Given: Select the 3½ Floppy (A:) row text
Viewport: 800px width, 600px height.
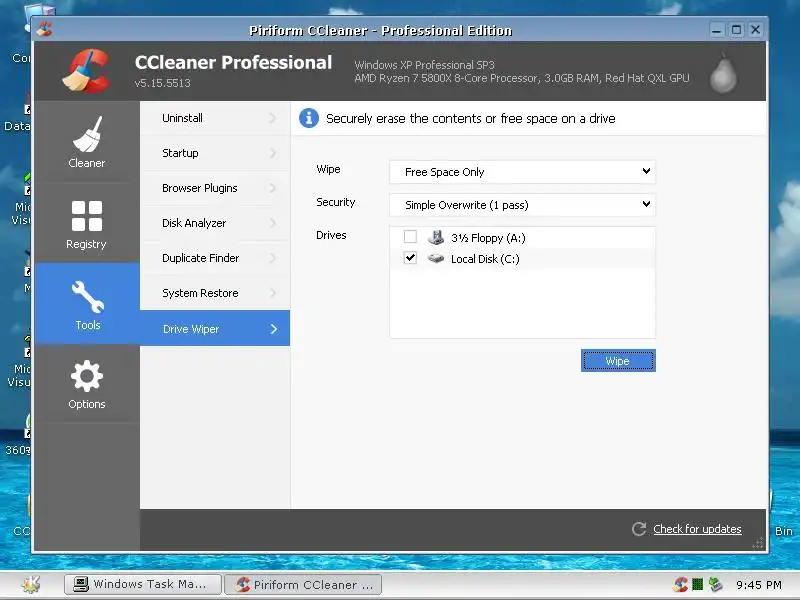Looking at the screenshot, I should [x=488, y=238].
